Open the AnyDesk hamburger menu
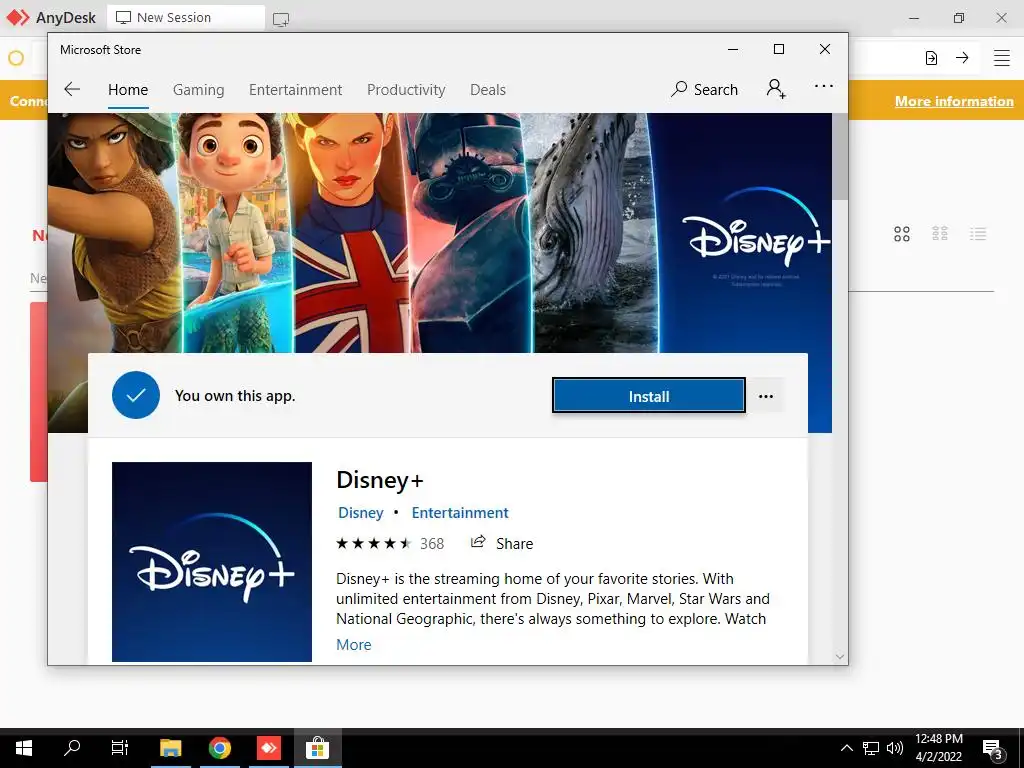The height and width of the screenshot is (768, 1024). [1002, 58]
